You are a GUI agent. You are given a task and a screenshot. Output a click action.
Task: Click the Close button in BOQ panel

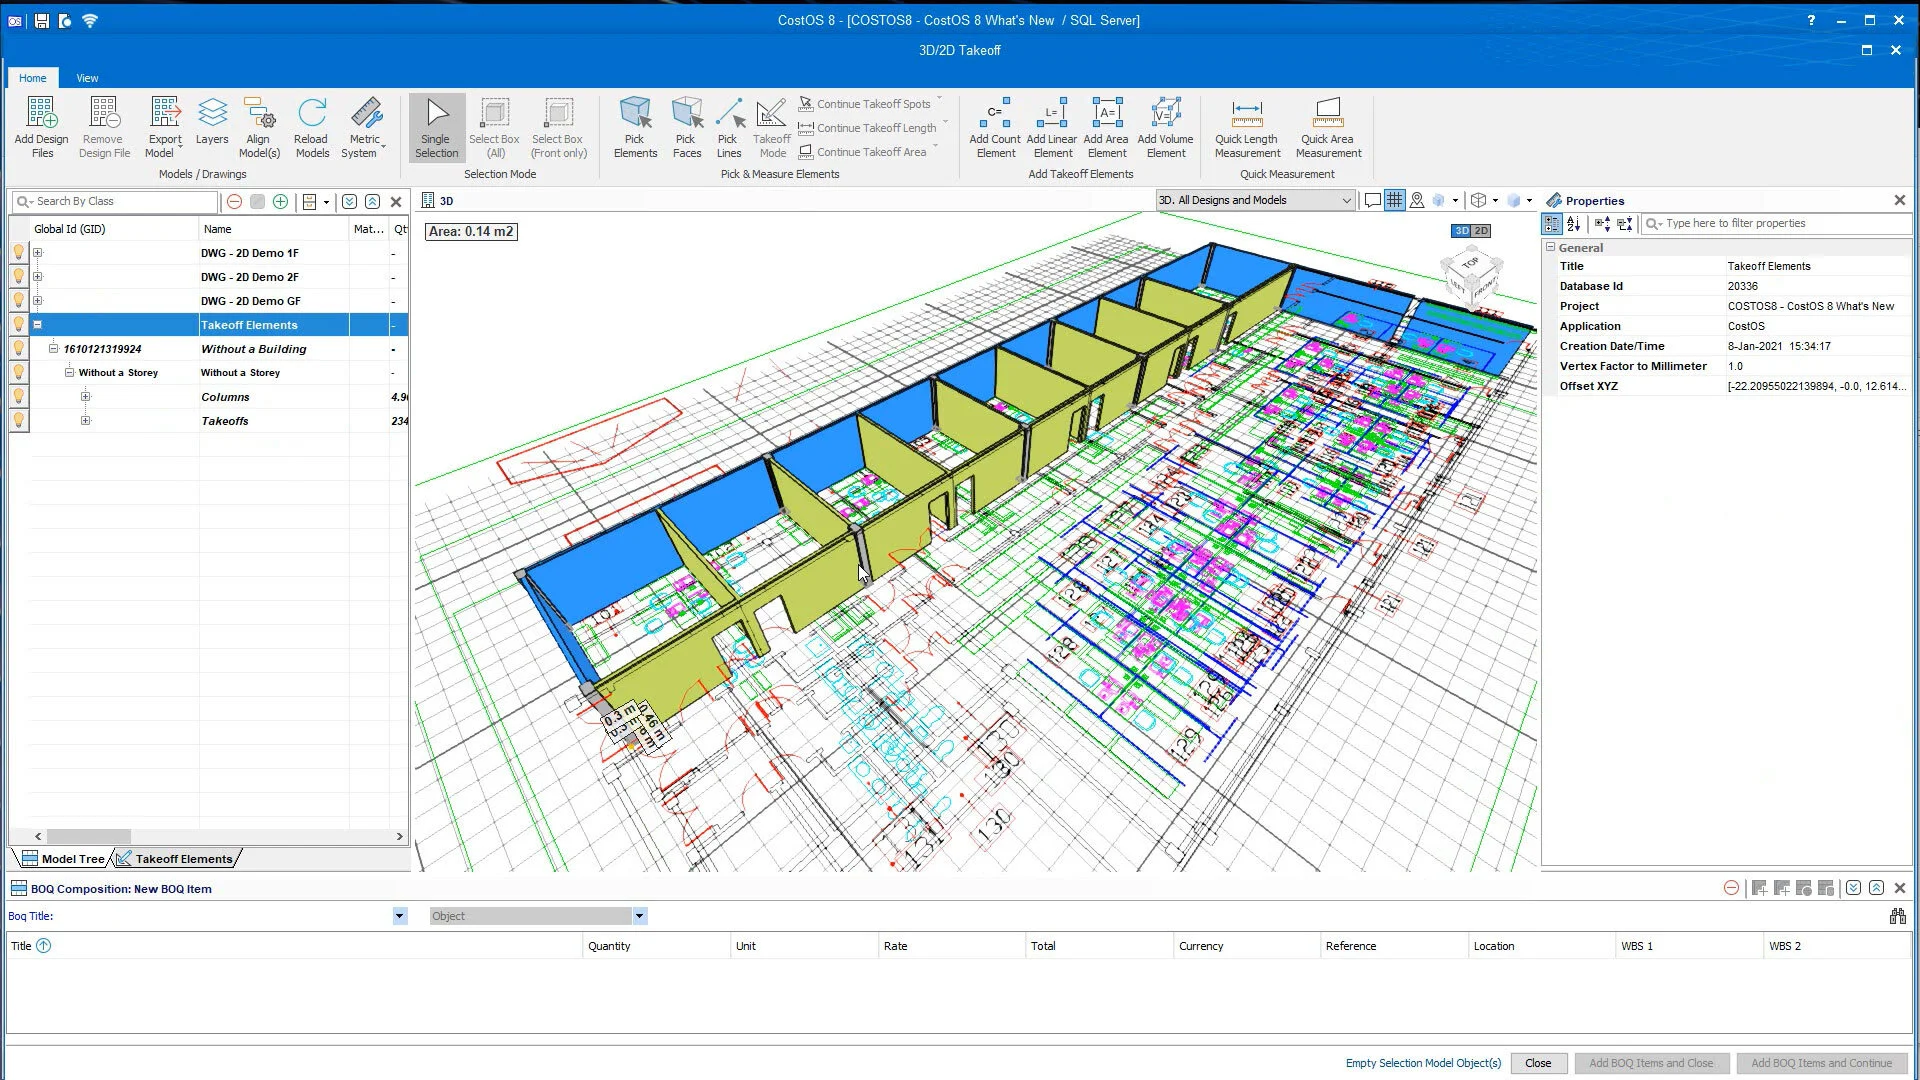[x=1538, y=1063]
